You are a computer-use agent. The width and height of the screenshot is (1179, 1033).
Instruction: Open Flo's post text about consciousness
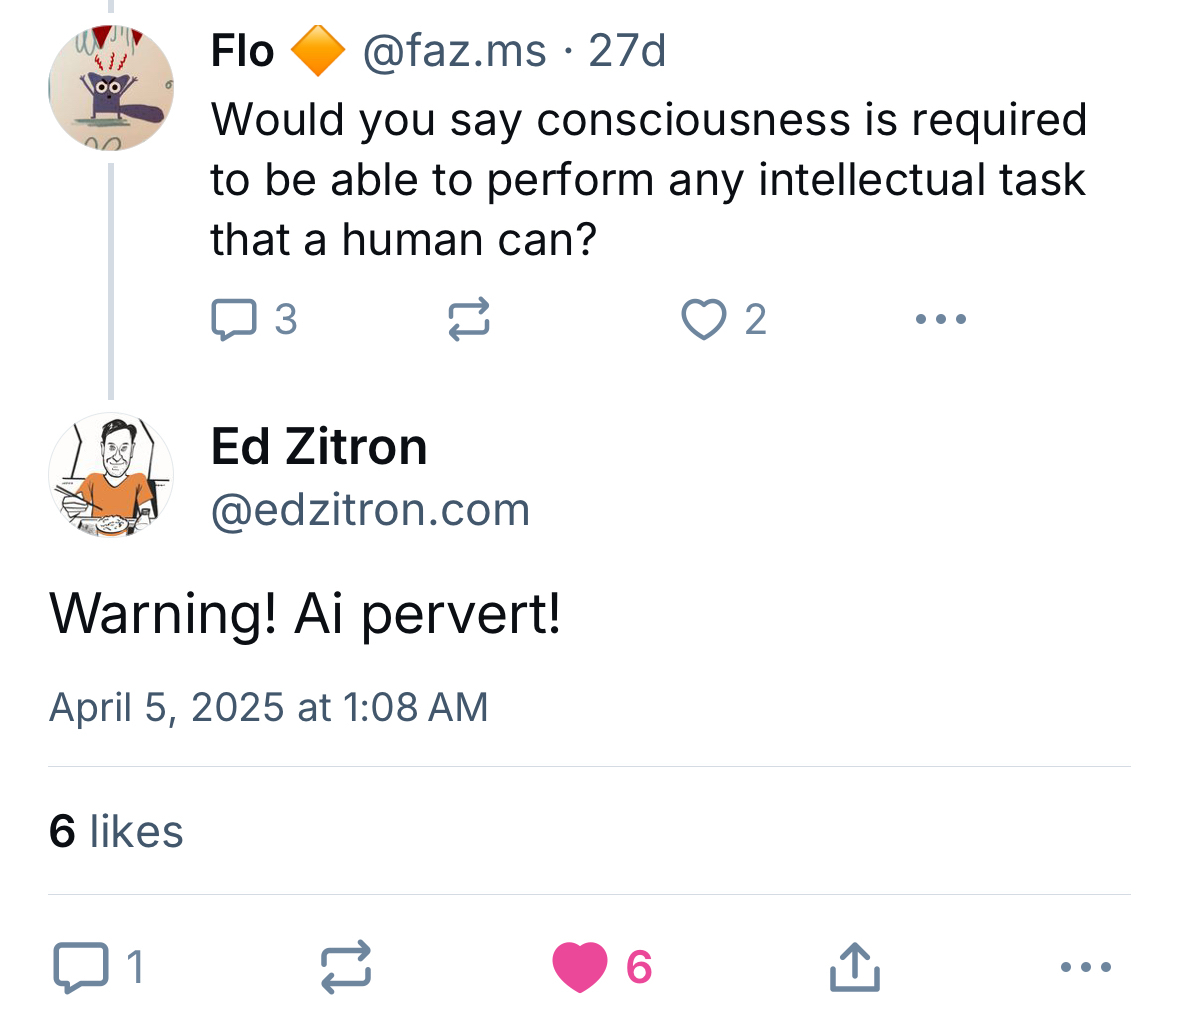648,180
